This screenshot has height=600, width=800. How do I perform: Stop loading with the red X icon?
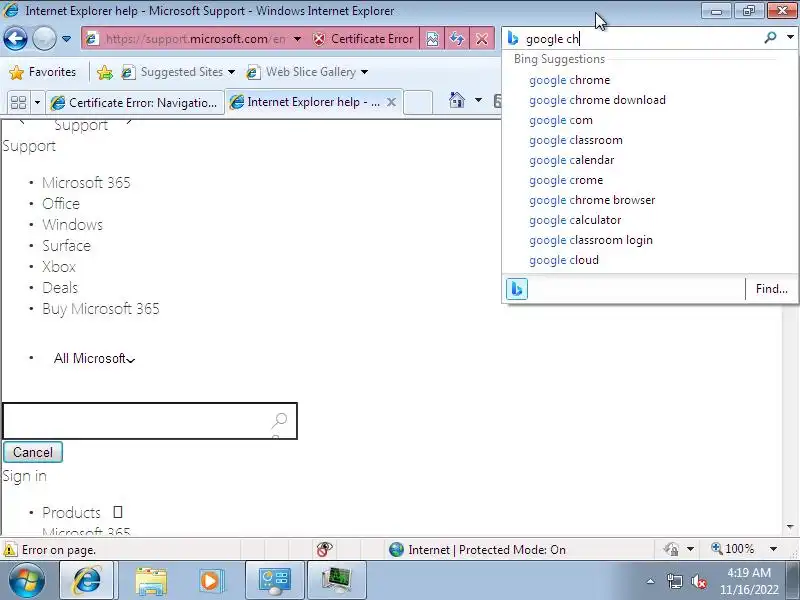[482, 39]
